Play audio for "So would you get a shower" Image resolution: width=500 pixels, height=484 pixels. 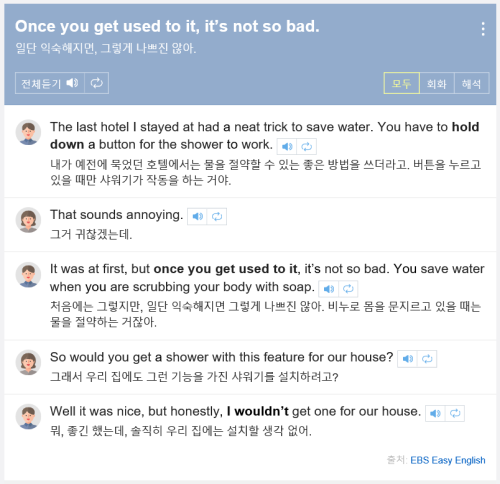point(407,359)
